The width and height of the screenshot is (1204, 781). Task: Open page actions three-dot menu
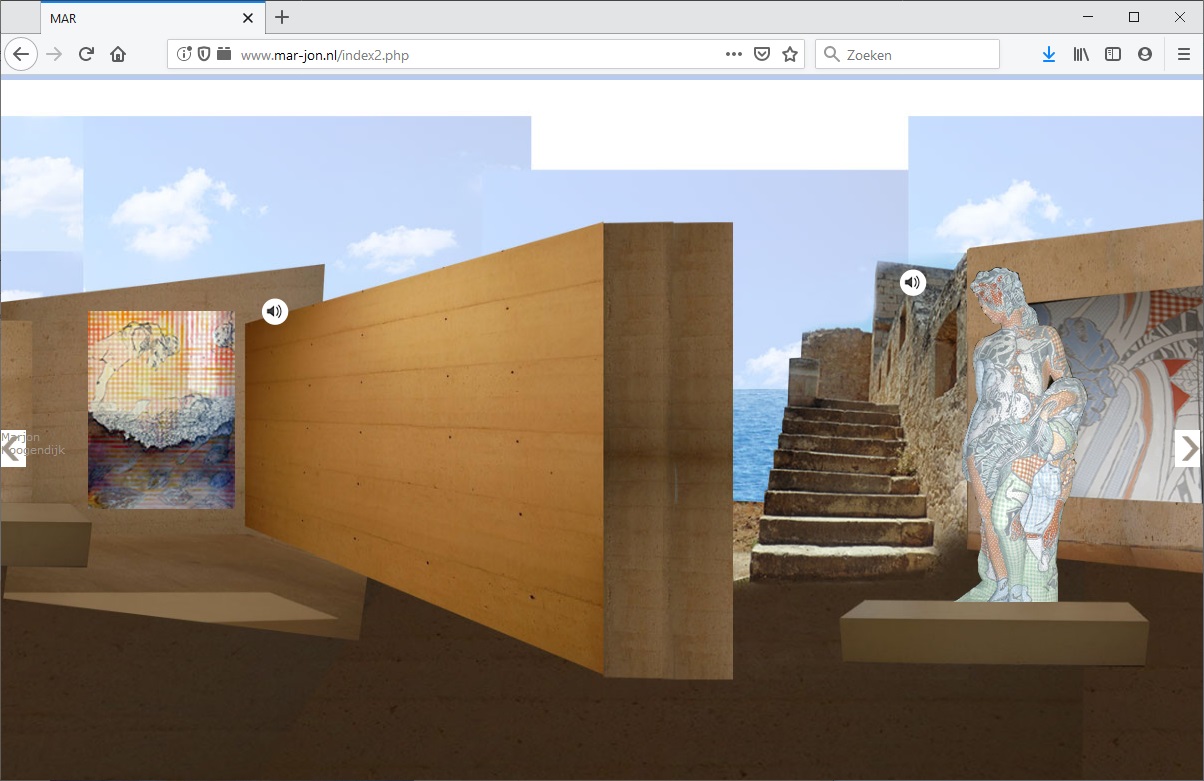(733, 55)
